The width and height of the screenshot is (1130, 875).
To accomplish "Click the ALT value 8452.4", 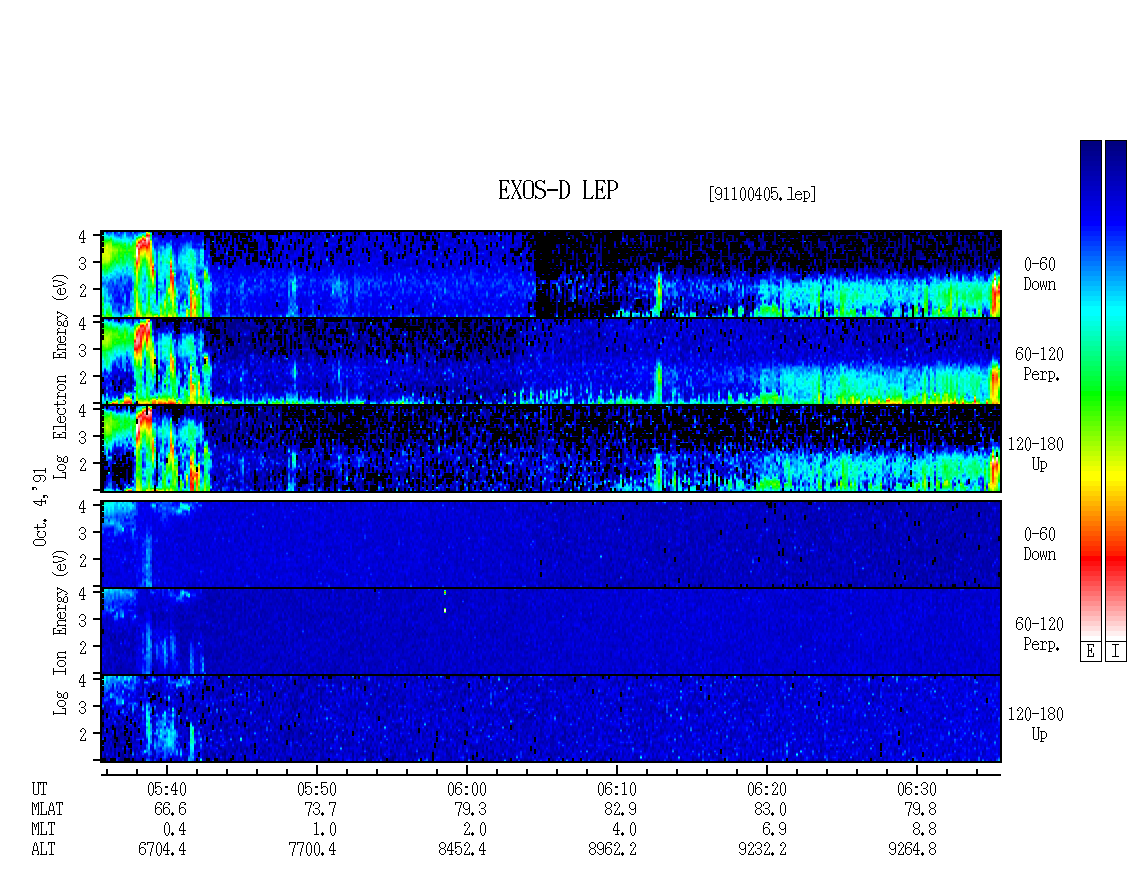I will [x=462, y=850].
